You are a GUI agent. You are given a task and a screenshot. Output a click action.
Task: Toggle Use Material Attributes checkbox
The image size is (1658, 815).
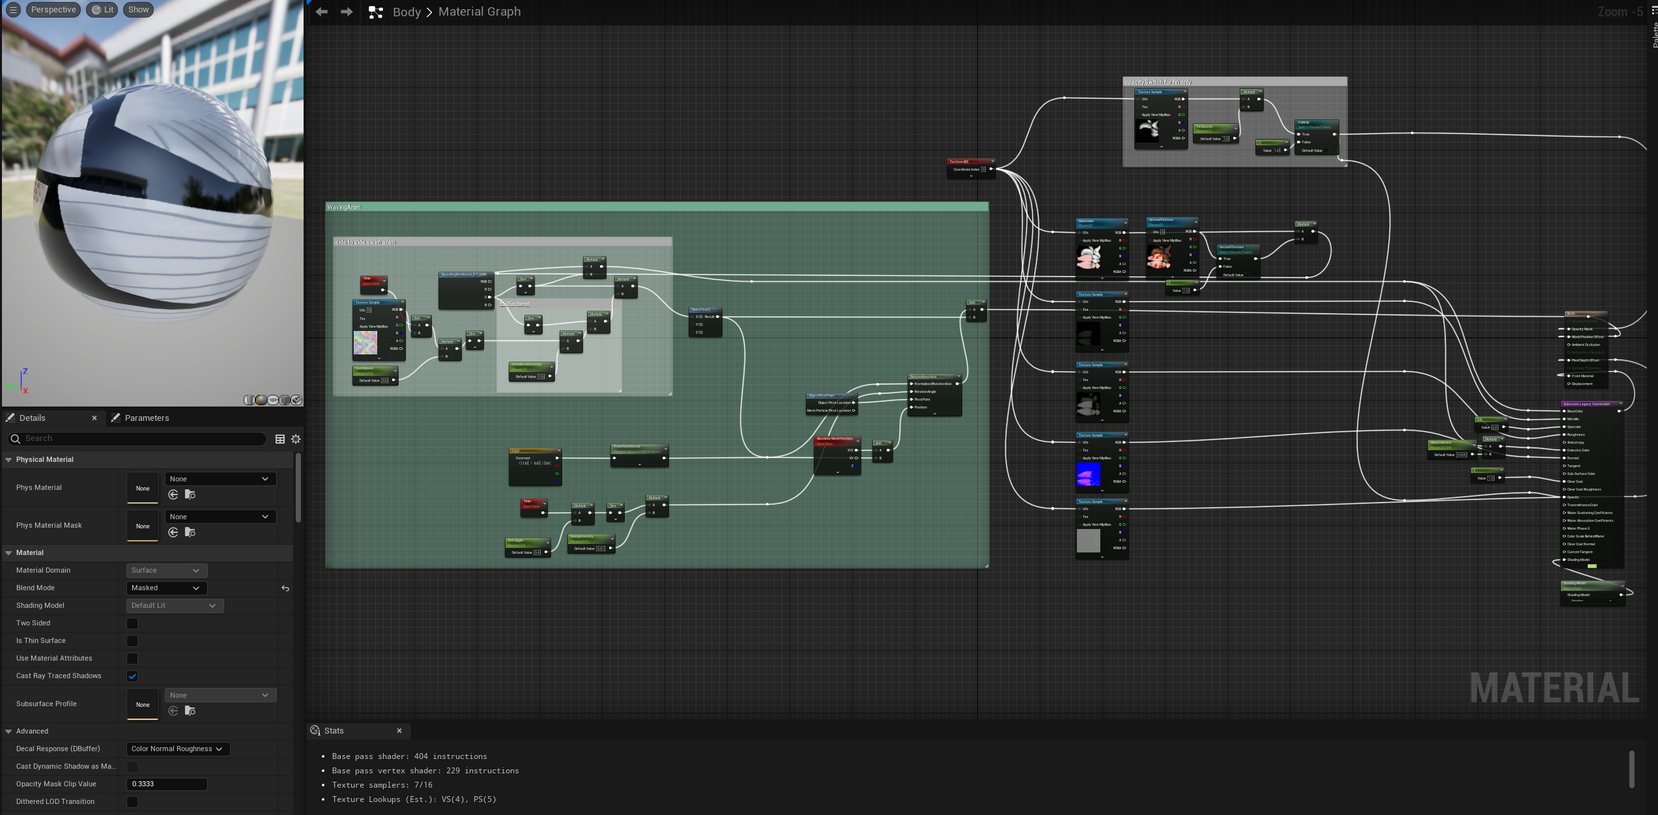(132, 659)
